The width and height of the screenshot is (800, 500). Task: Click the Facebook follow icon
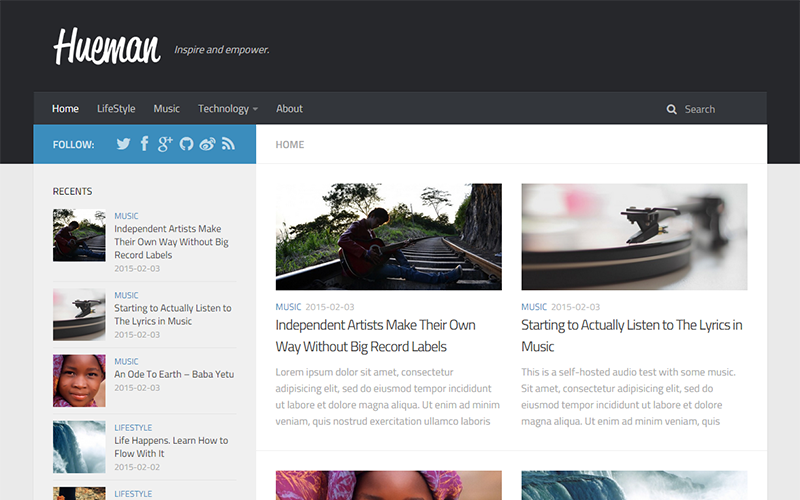[145, 144]
